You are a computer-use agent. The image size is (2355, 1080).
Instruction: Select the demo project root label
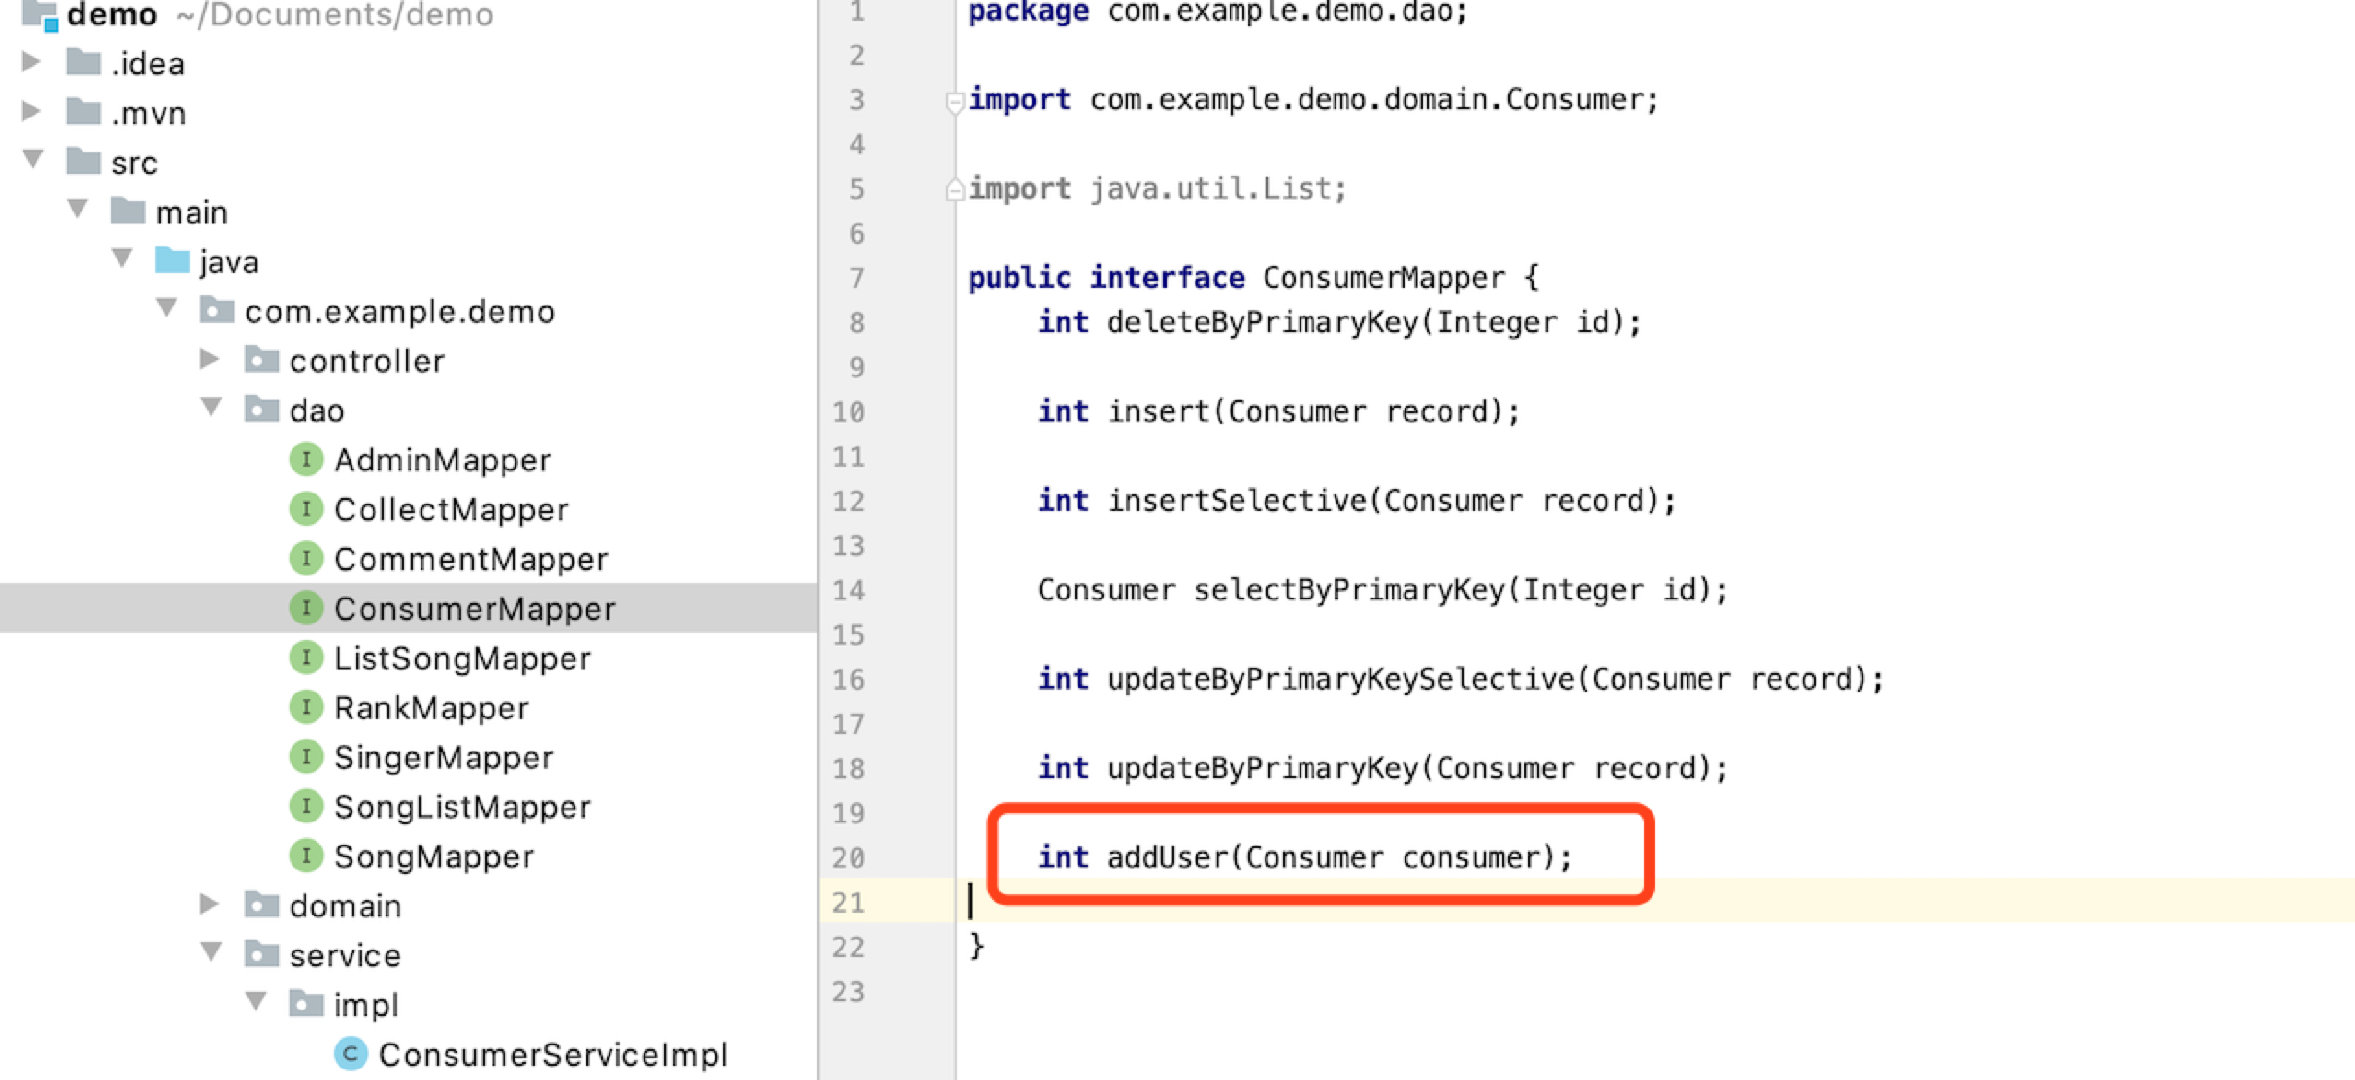point(112,14)
